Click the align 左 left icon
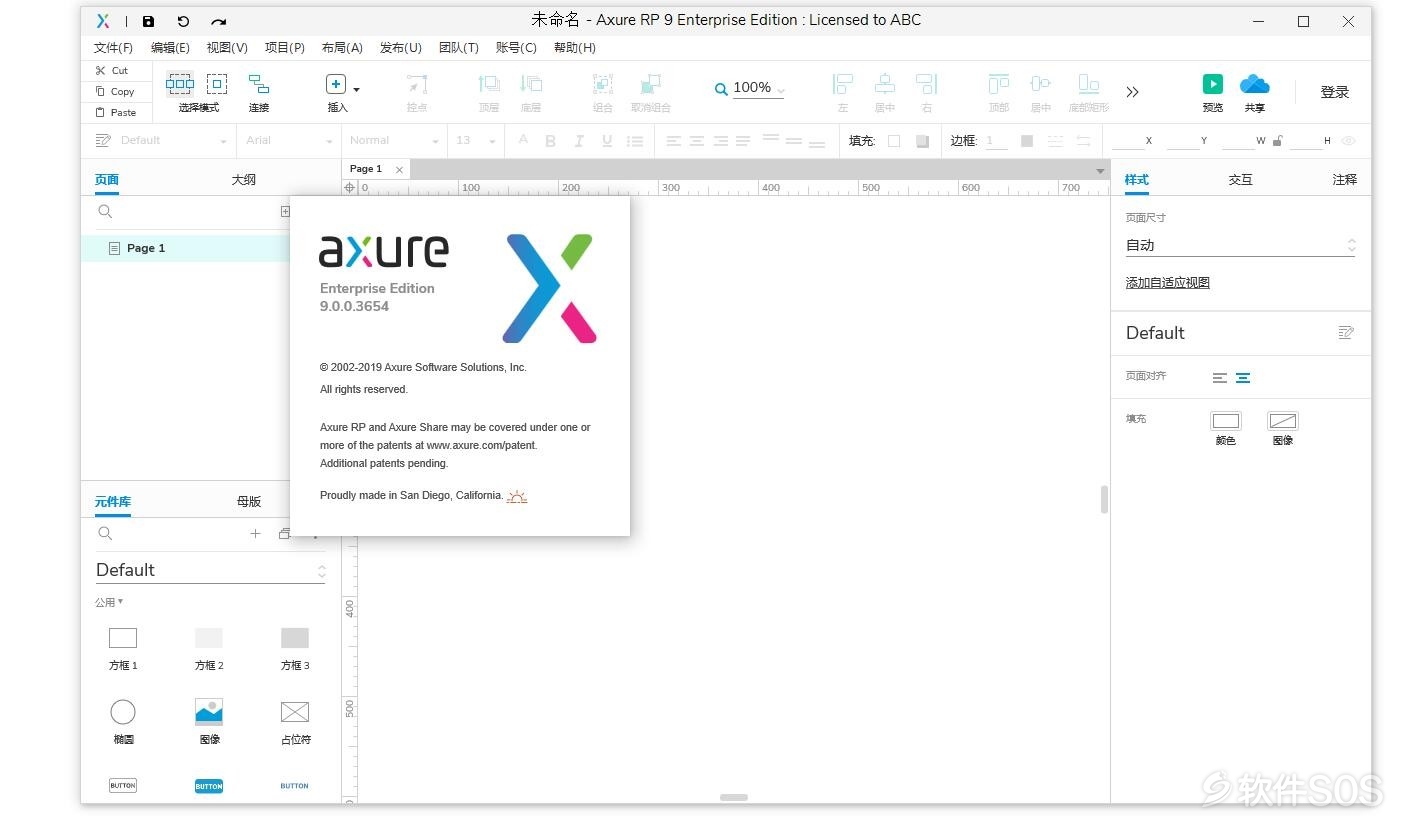 coord(843,84)
